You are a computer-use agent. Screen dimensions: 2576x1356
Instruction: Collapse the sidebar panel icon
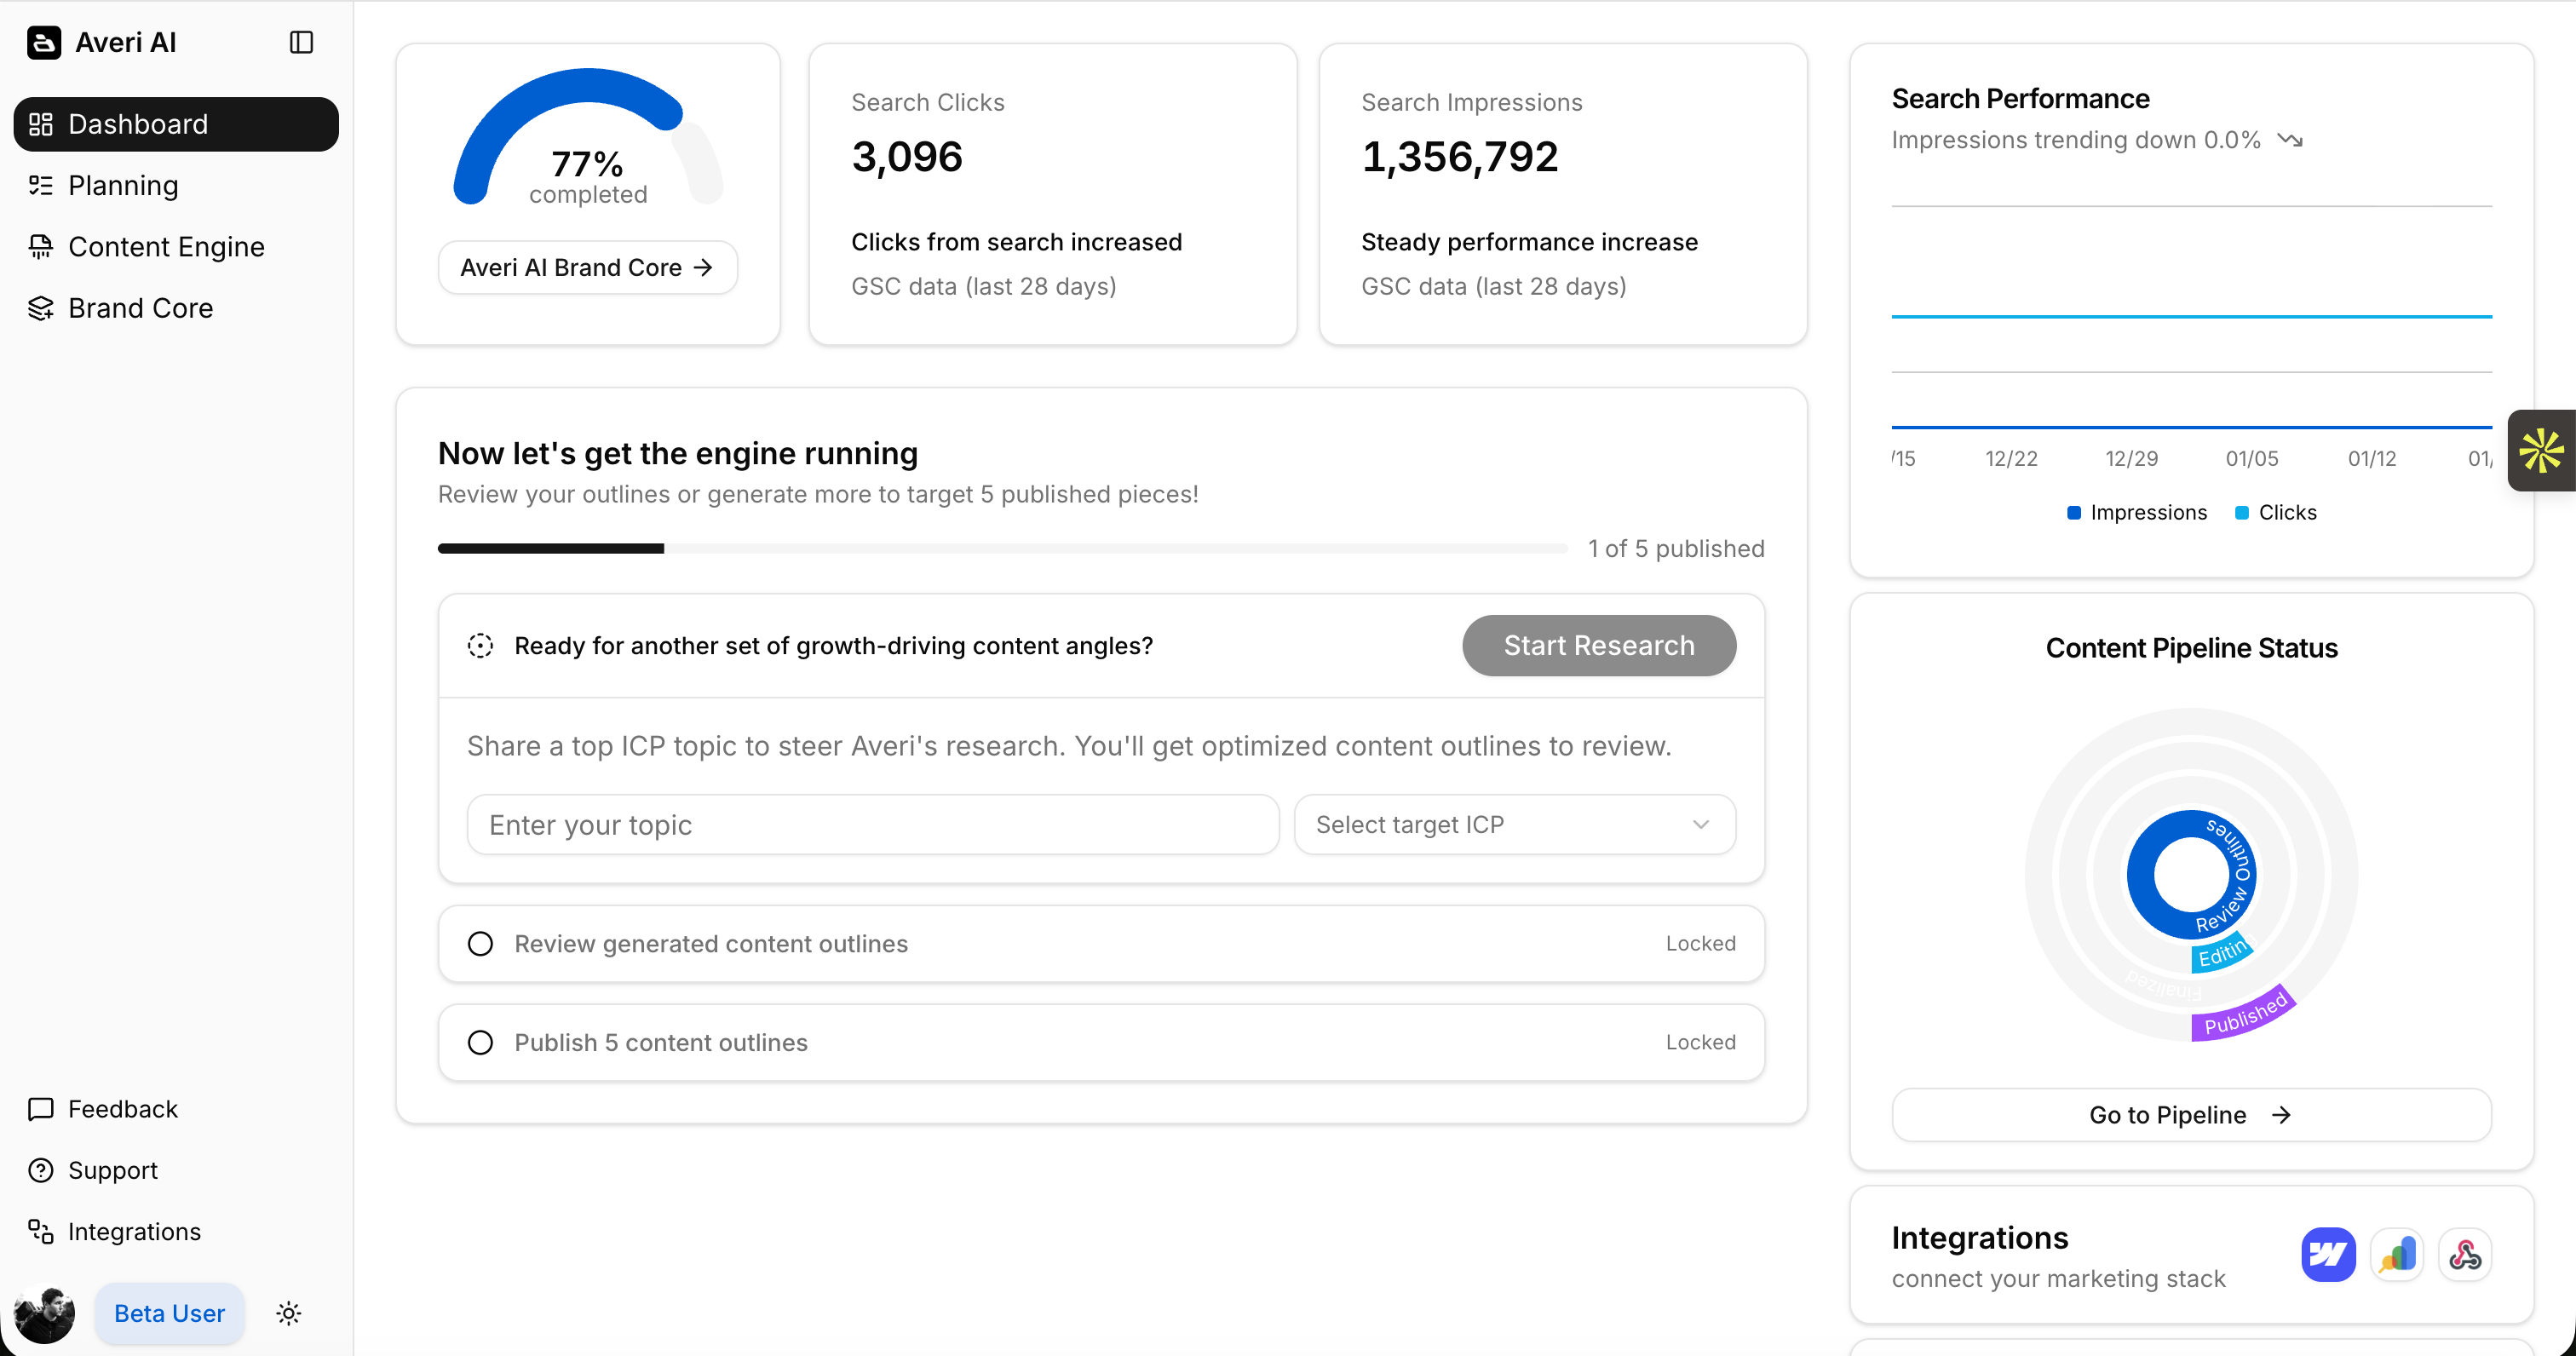click(x=301, y=42)
